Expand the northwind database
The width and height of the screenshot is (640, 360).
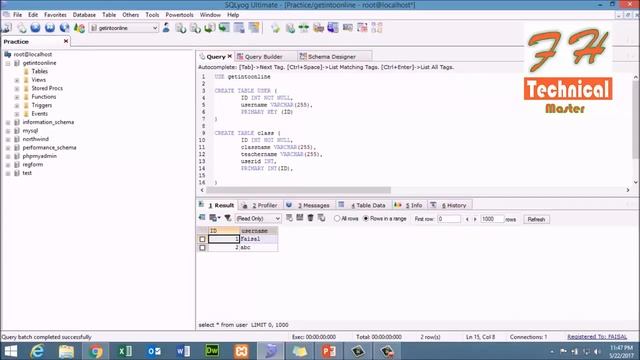pyautogui.click(x=8, y=139)
